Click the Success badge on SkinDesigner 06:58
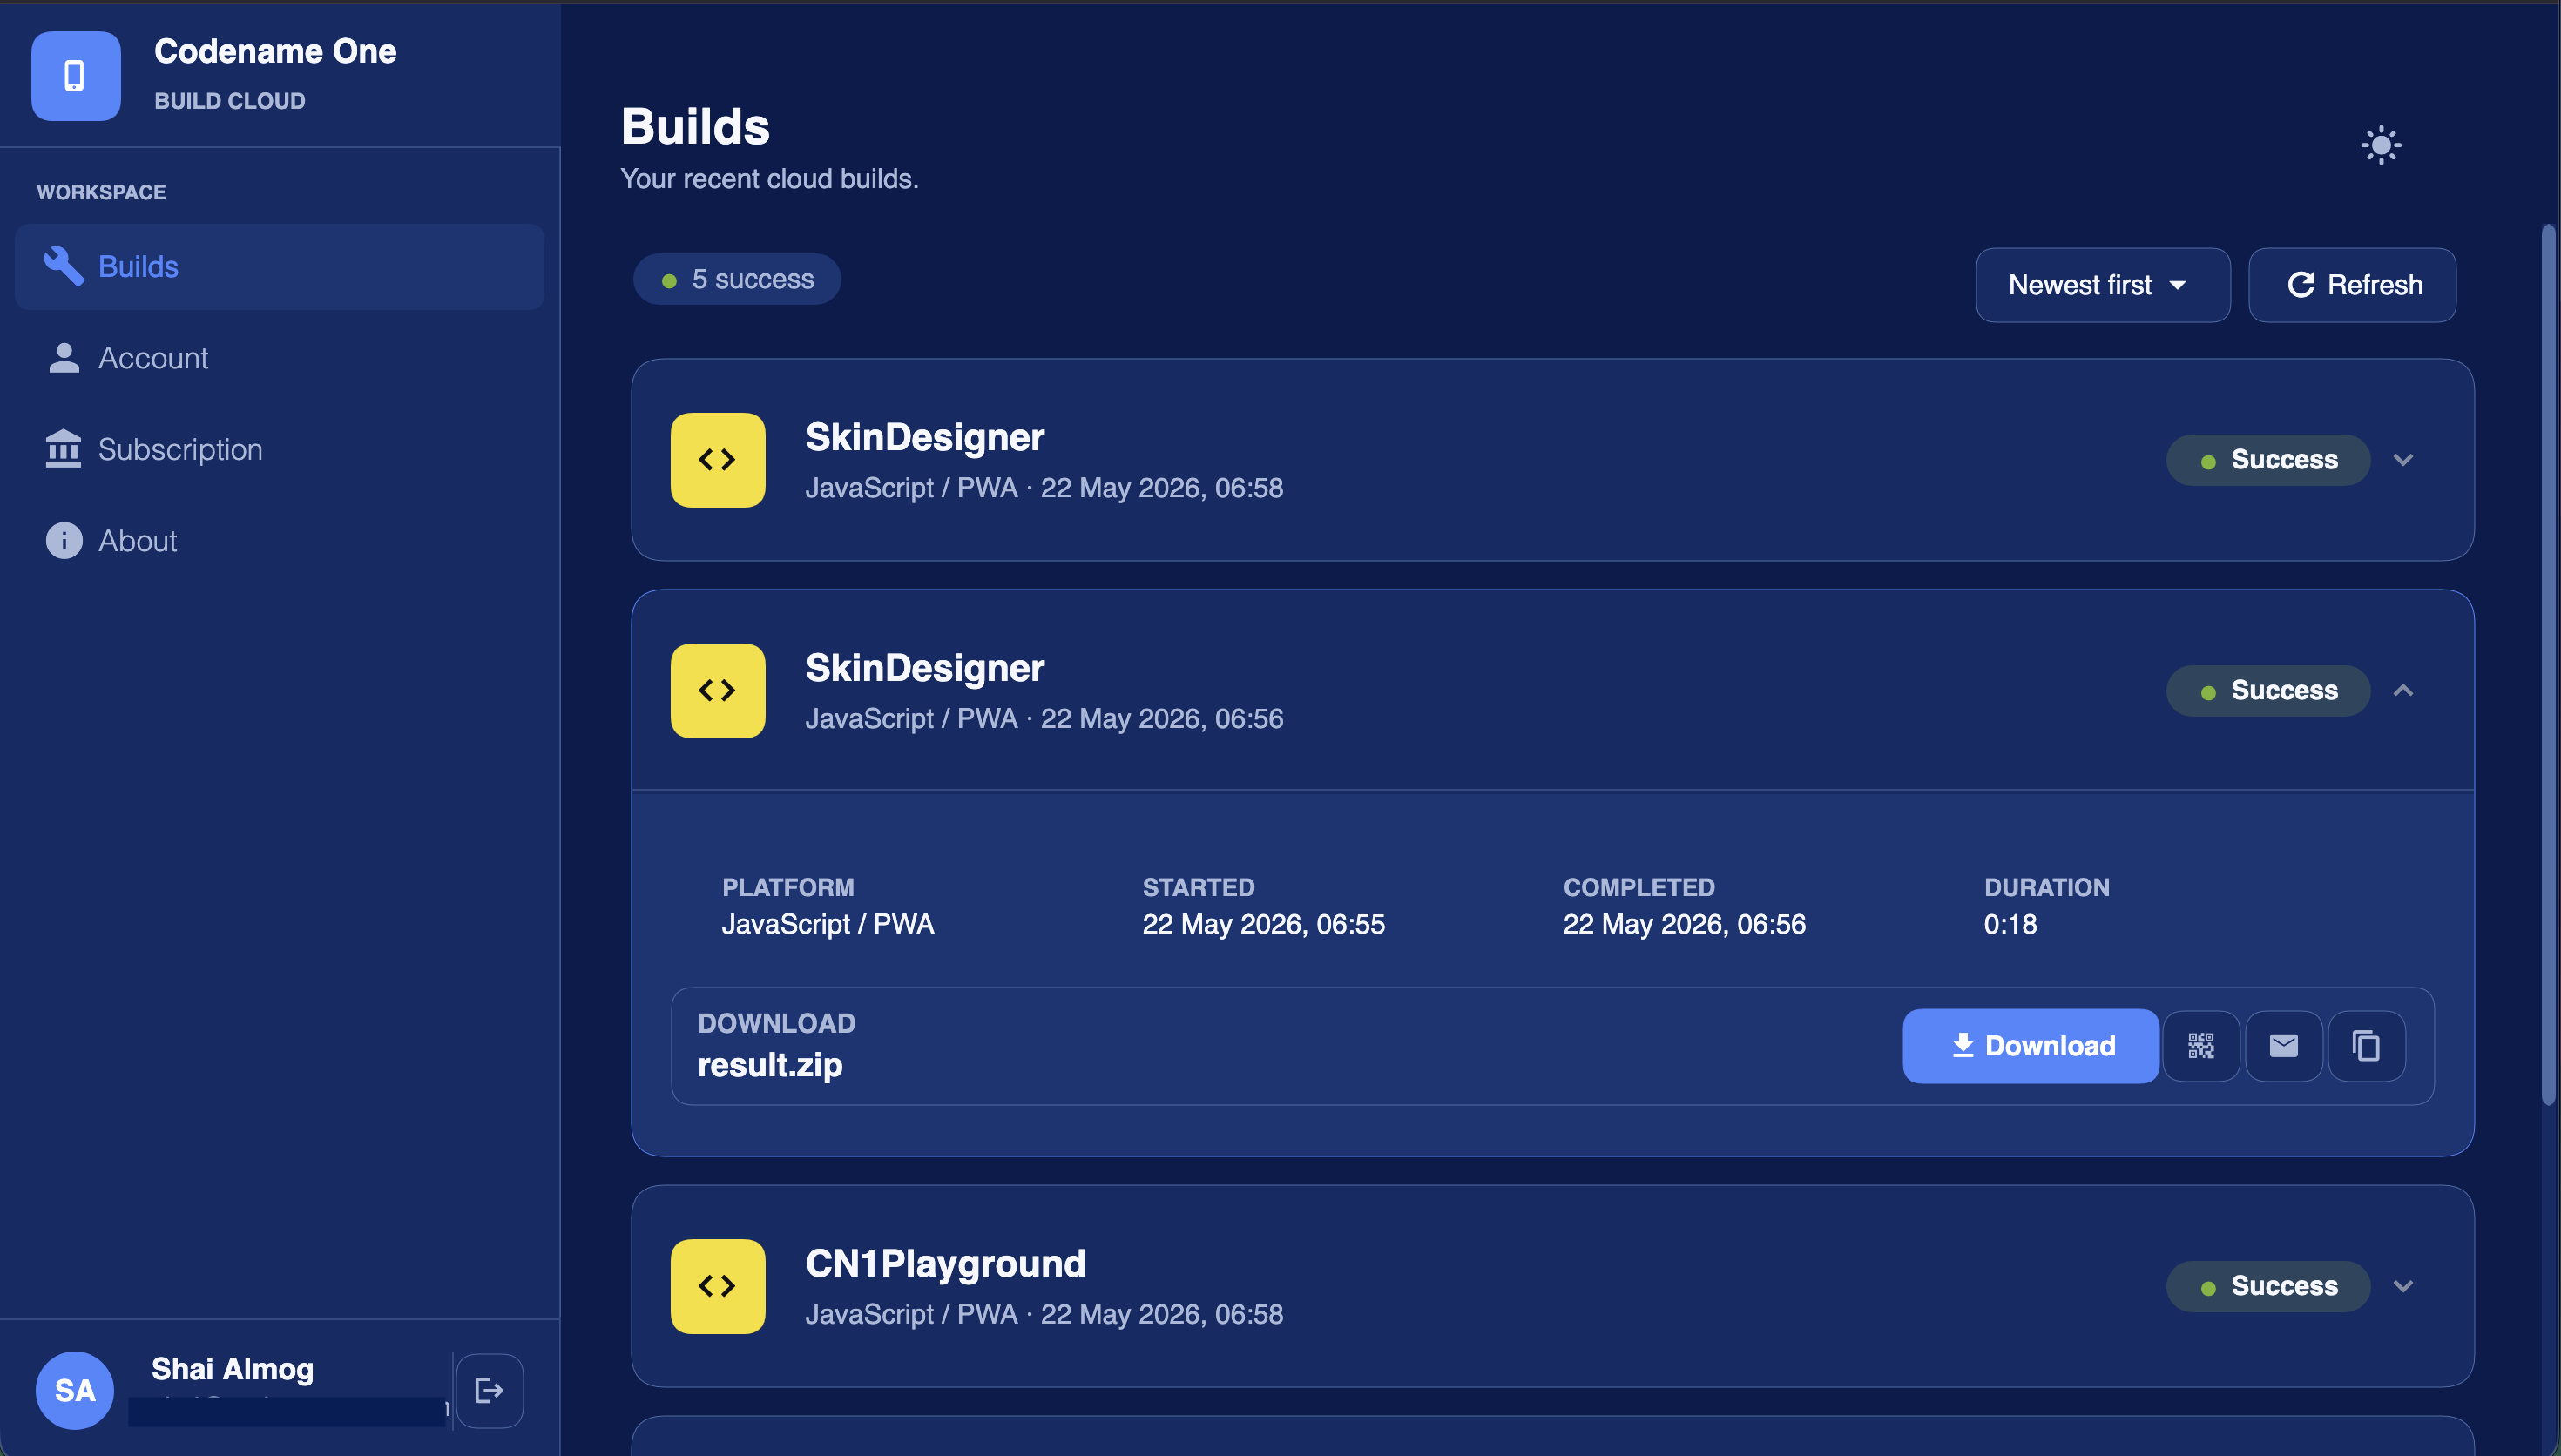The height and width of the screenshot is (1456, 2561). 2268,460
